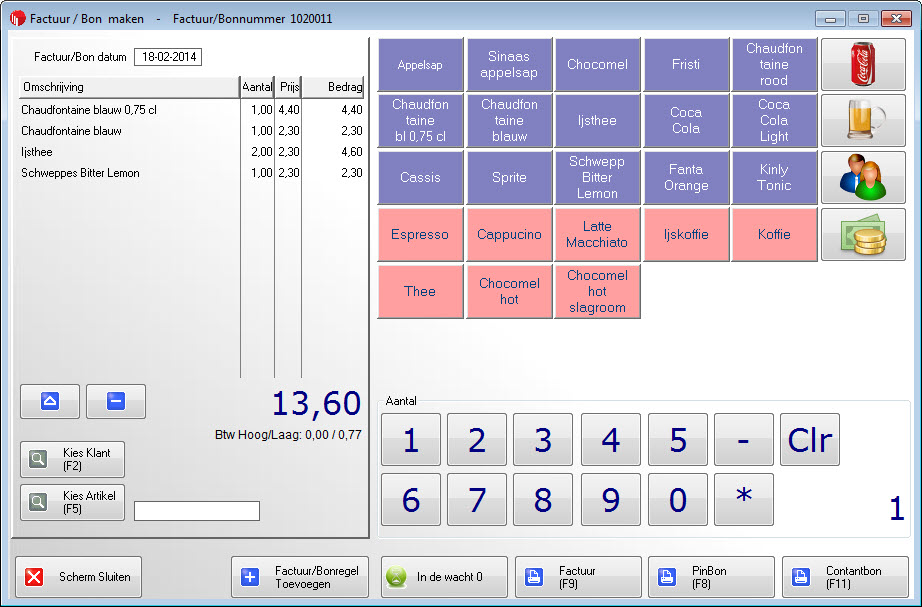The image size is (922, 607).
Task: Tap keypad digit 4
Action: [610, 439]
